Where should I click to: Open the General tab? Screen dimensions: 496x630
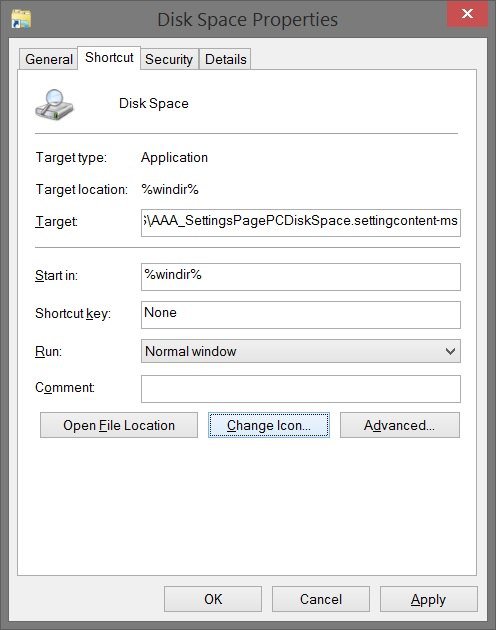tap(49, 59)
